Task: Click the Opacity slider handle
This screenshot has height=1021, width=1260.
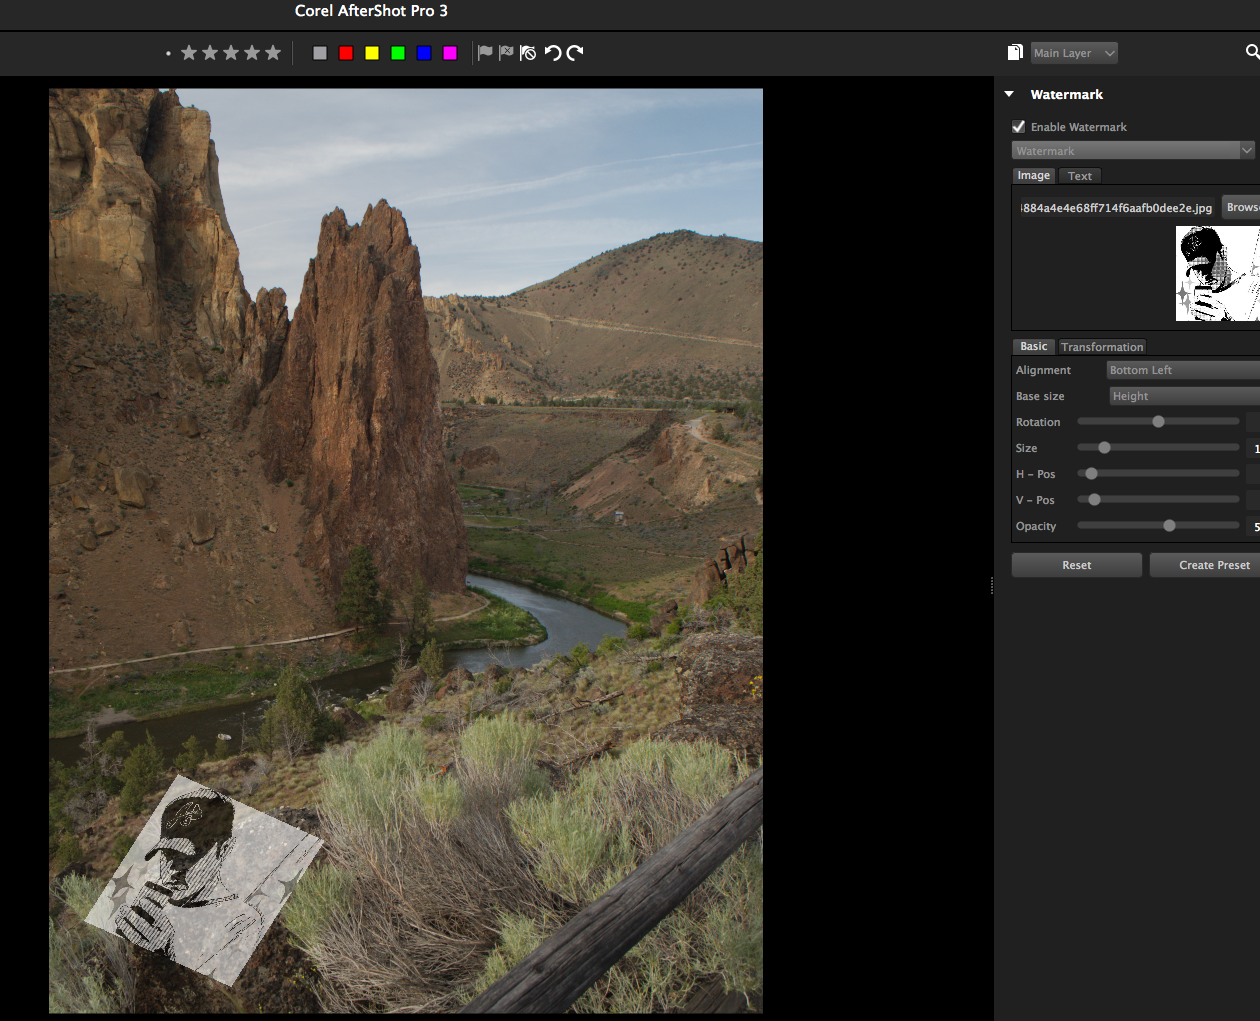Action: coord(1169,526)
